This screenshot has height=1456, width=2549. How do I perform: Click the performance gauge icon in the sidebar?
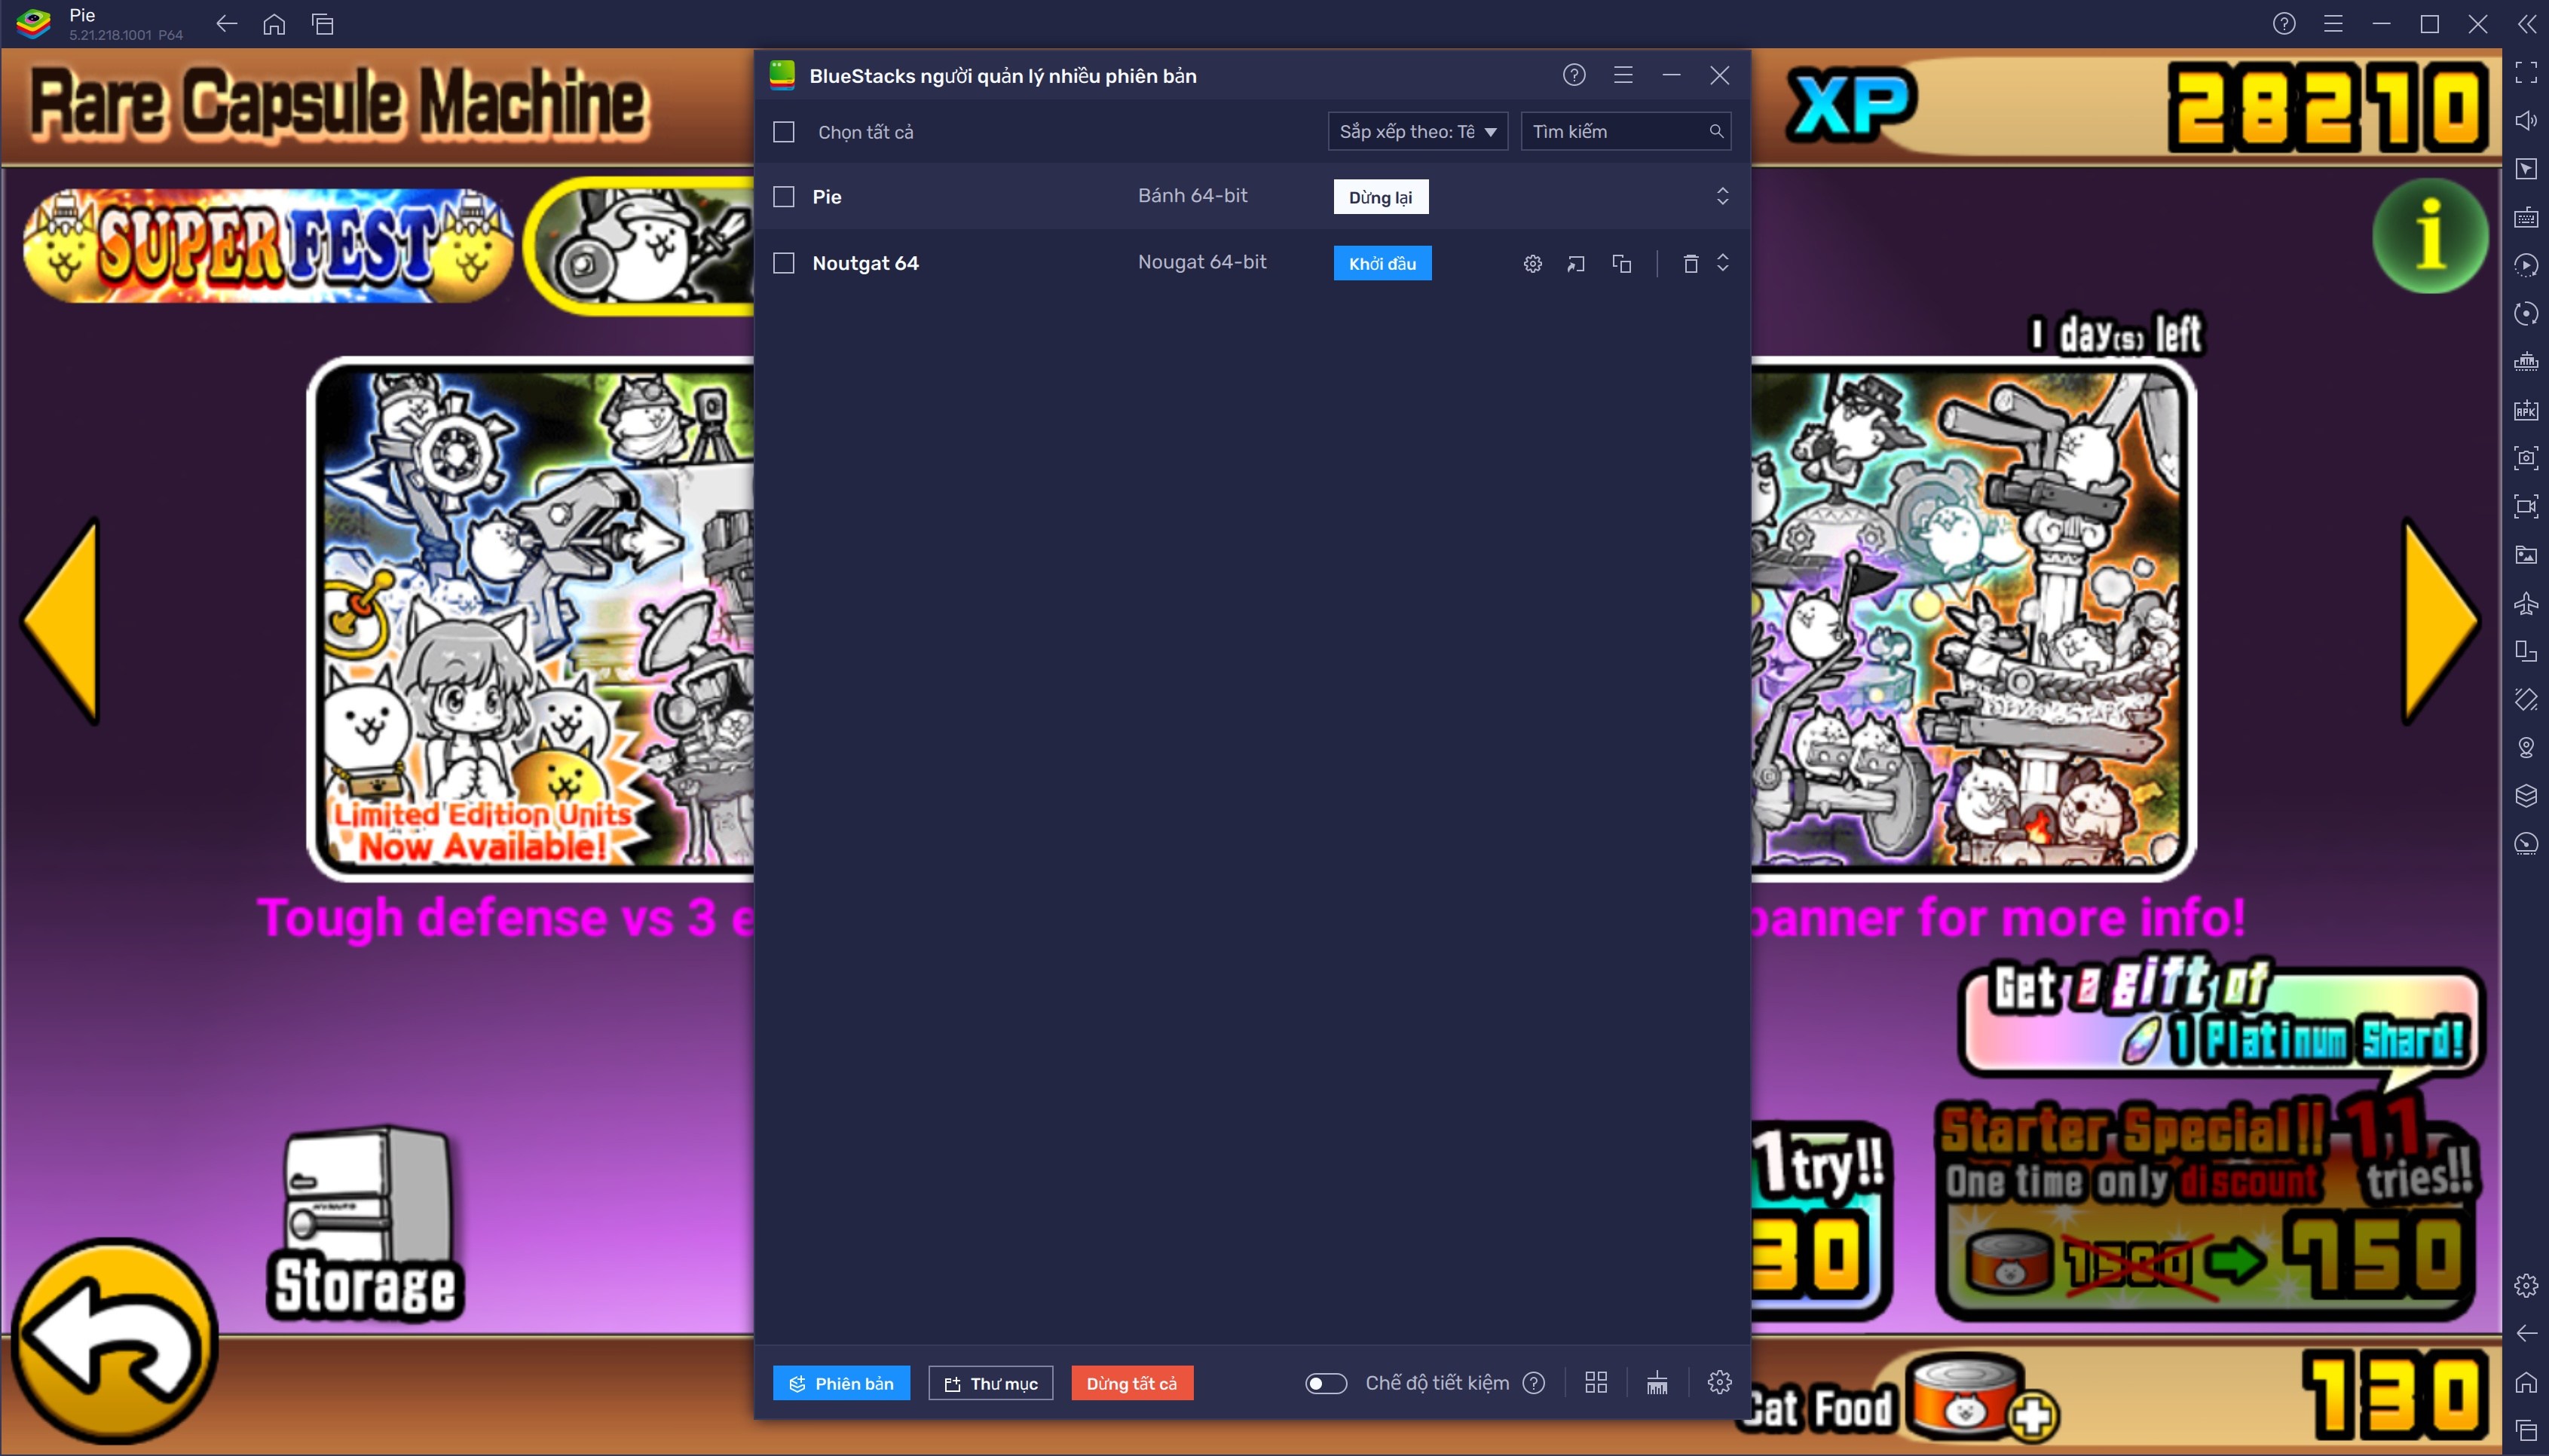tap(2525, 843)
